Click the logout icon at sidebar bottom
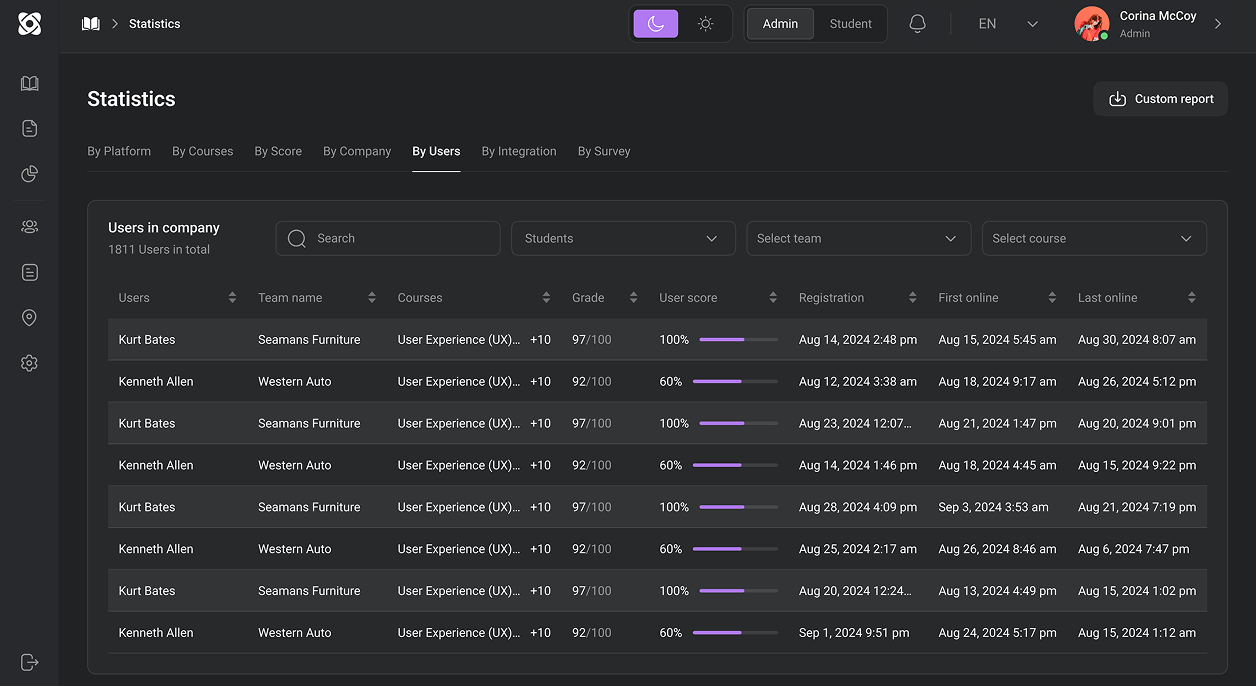The height and width of the screenshot is (686, 1256). point(29,662)
